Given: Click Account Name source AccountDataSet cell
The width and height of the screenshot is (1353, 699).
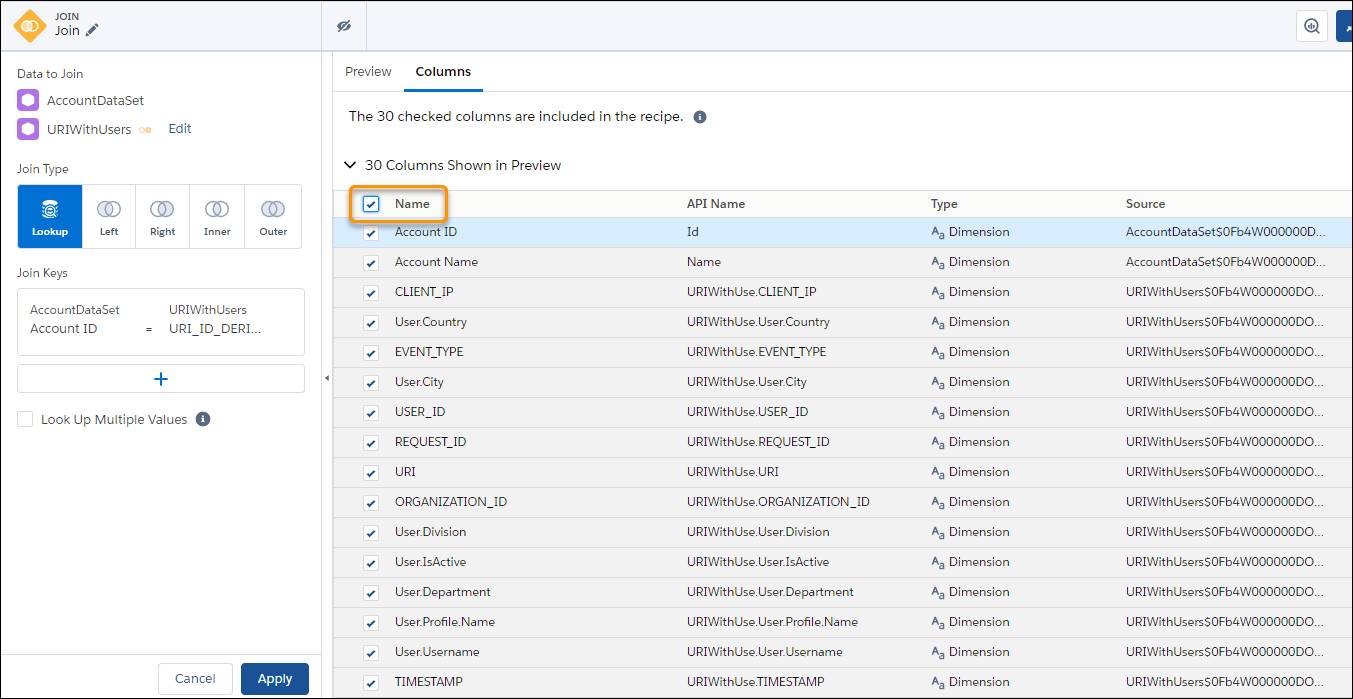Looking at the screenshot, I should (x=1226, y=262).
